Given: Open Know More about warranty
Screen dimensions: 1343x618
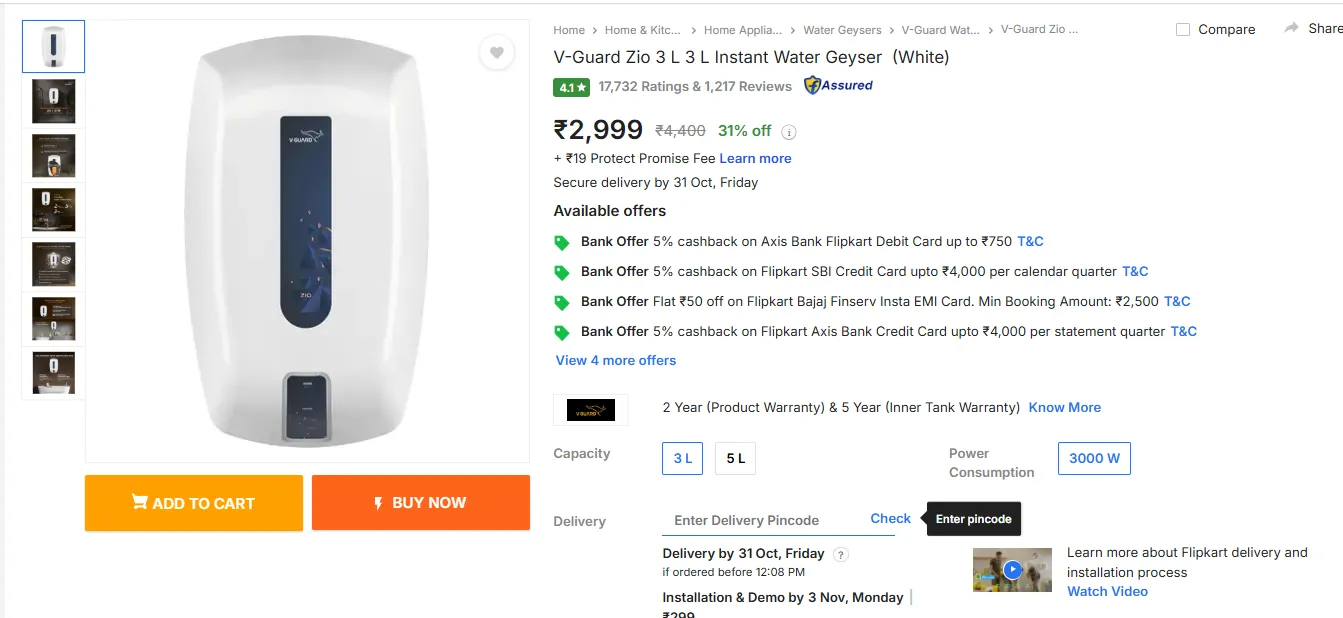Looking at the screenshot, I should pos(1064,407).
